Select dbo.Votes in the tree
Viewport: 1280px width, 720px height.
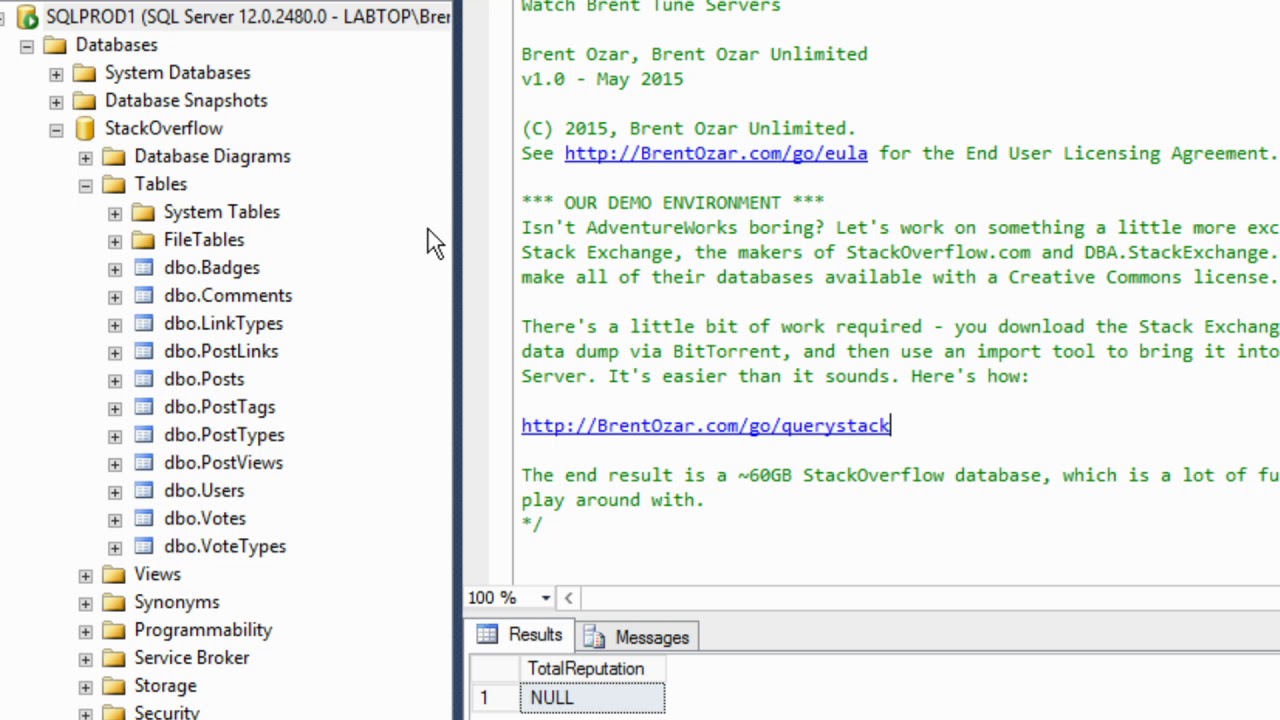coord(205,519)
